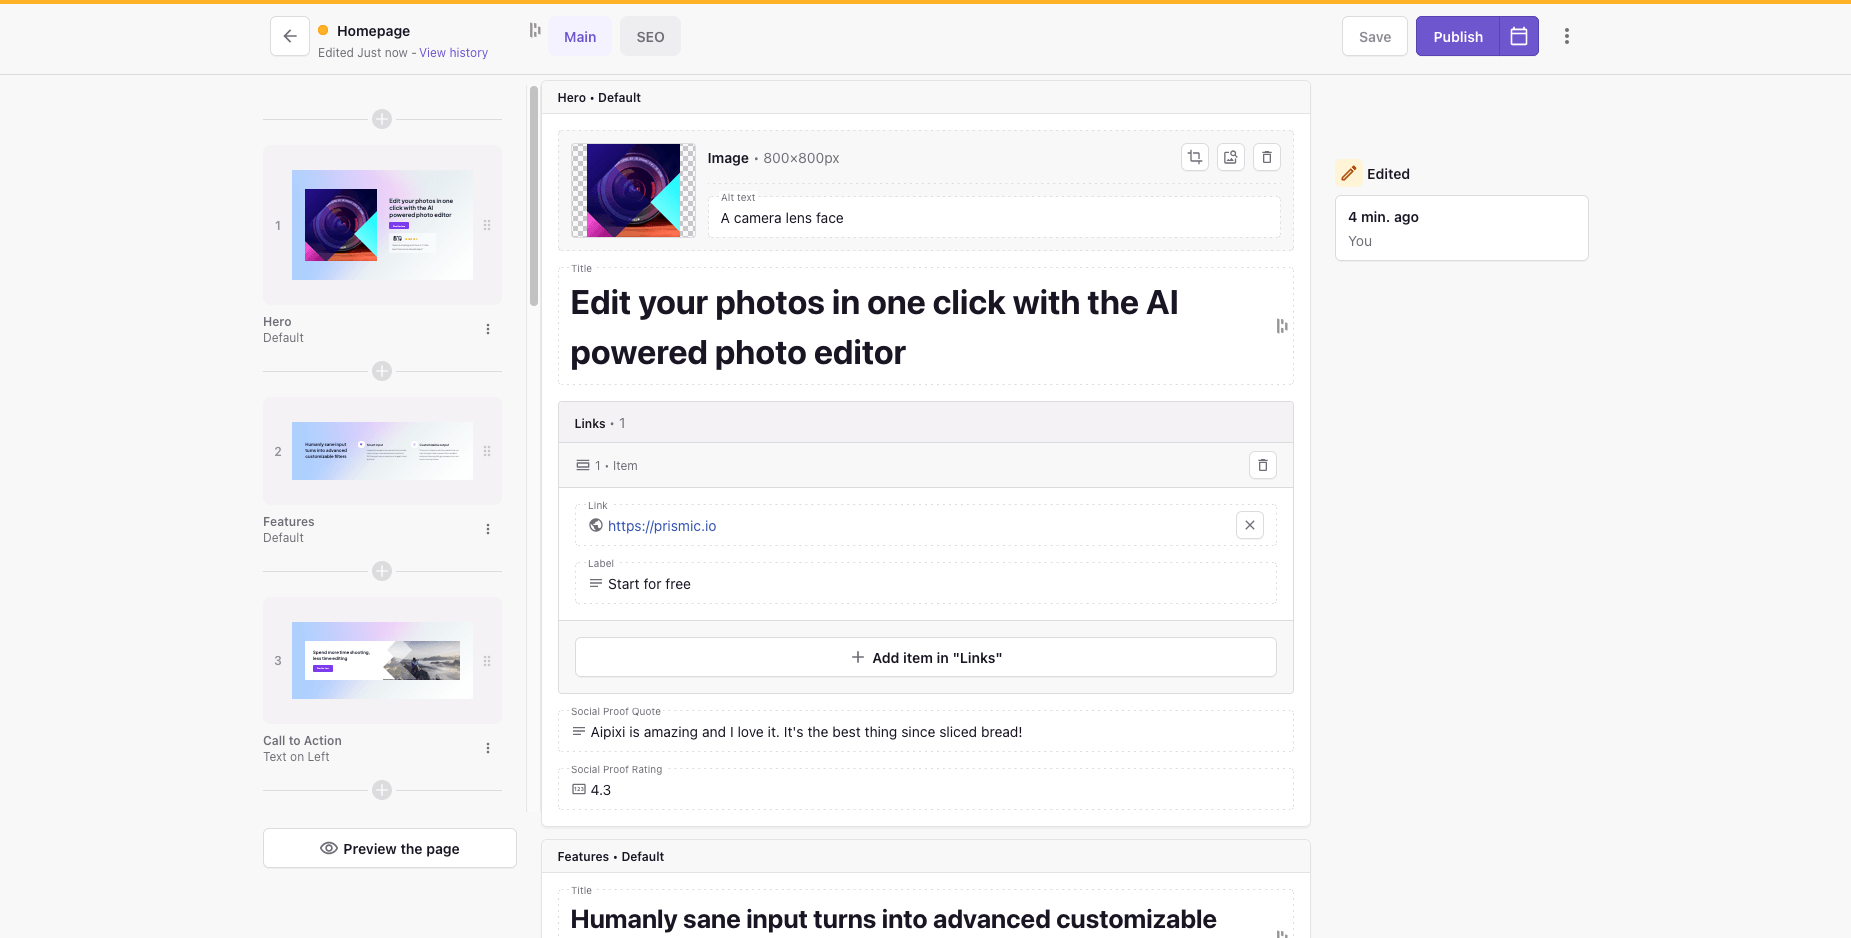
Task: Click the back arrow button
Action: (289, 36)
